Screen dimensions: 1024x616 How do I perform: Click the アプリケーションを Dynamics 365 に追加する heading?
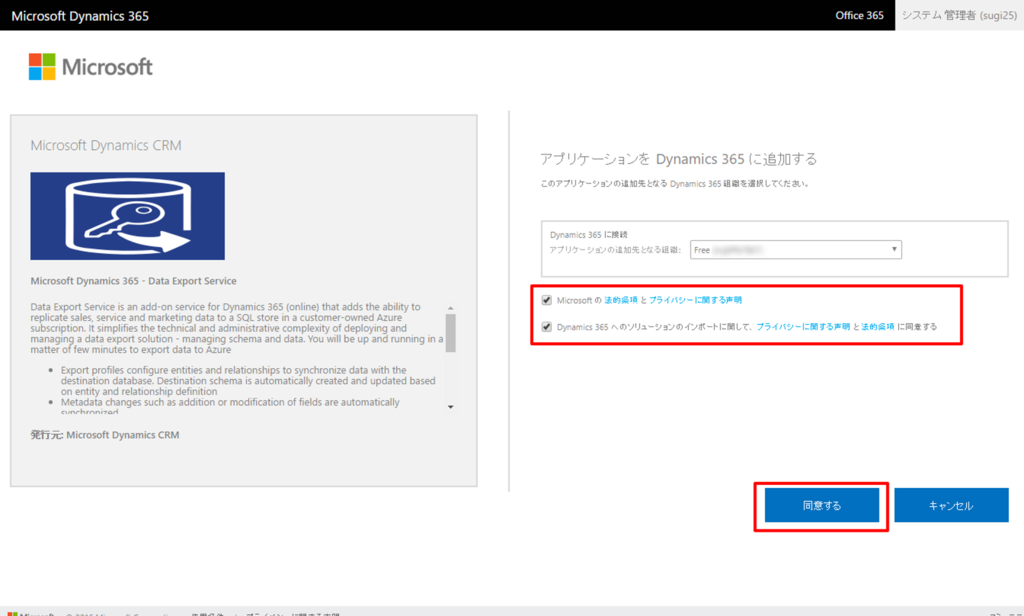click(678, 159)
